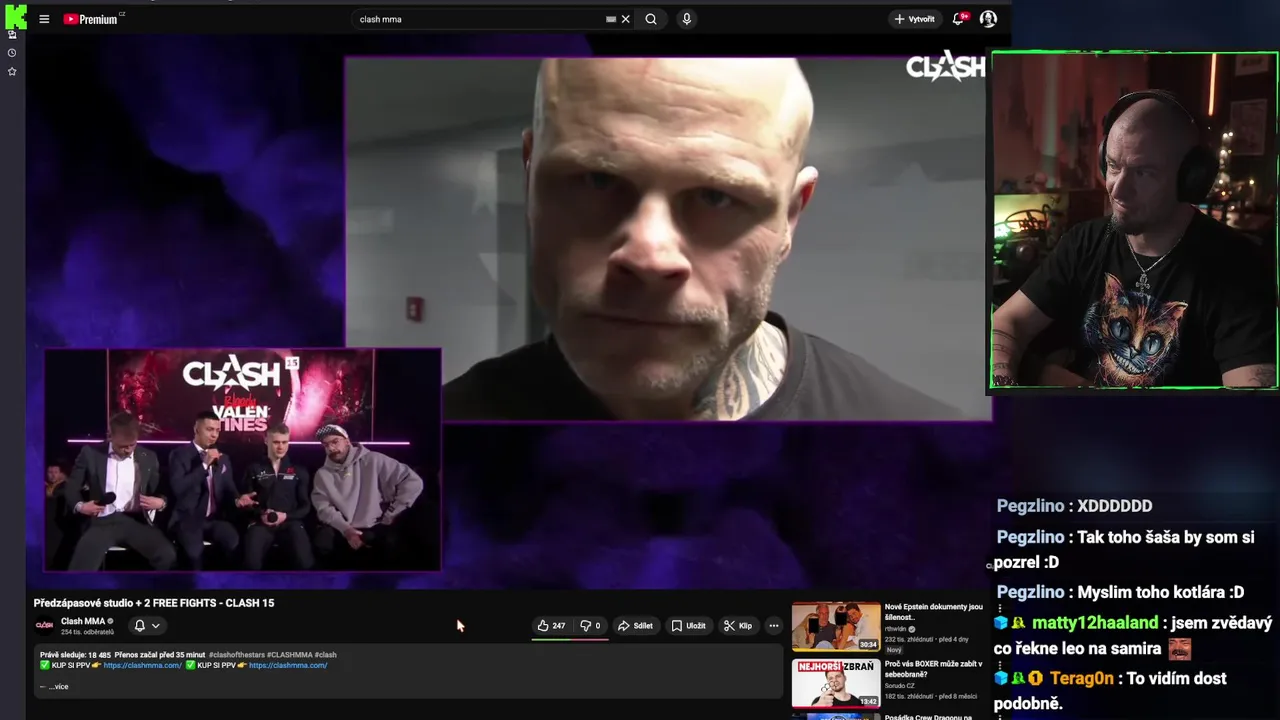
Task: Click the Klip scissors button
Action: [738, 626]
